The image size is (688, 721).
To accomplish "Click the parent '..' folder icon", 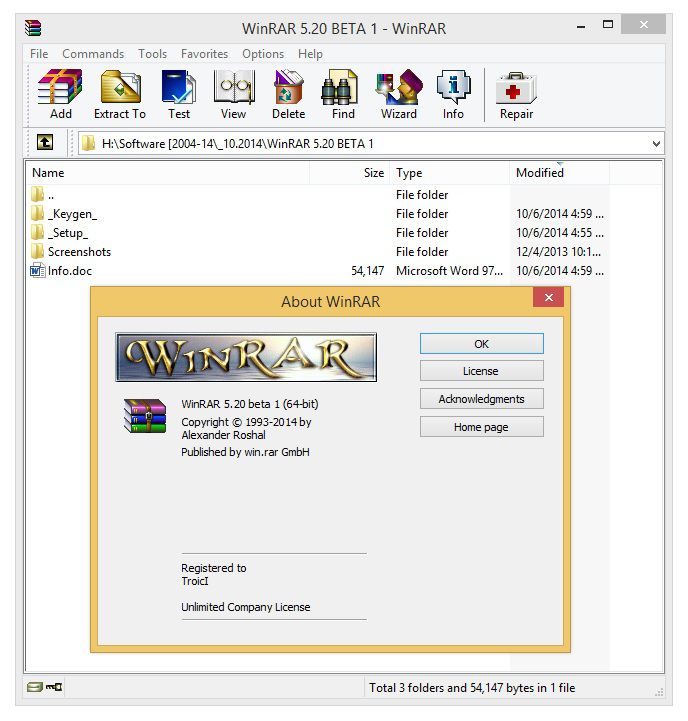I will 38,194.
